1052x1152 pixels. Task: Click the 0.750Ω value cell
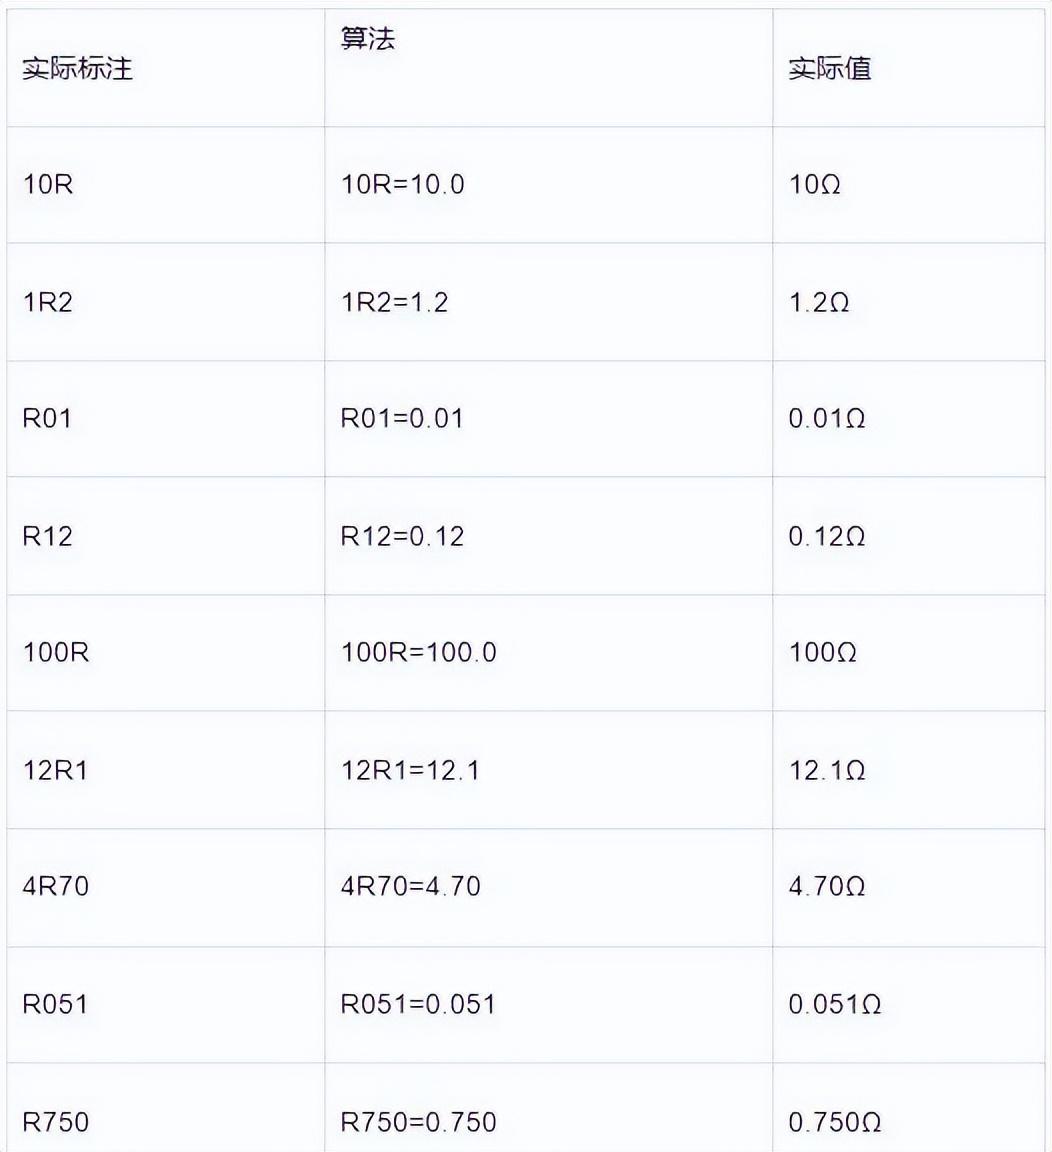pyautogui.click(x=835, y=1122)
